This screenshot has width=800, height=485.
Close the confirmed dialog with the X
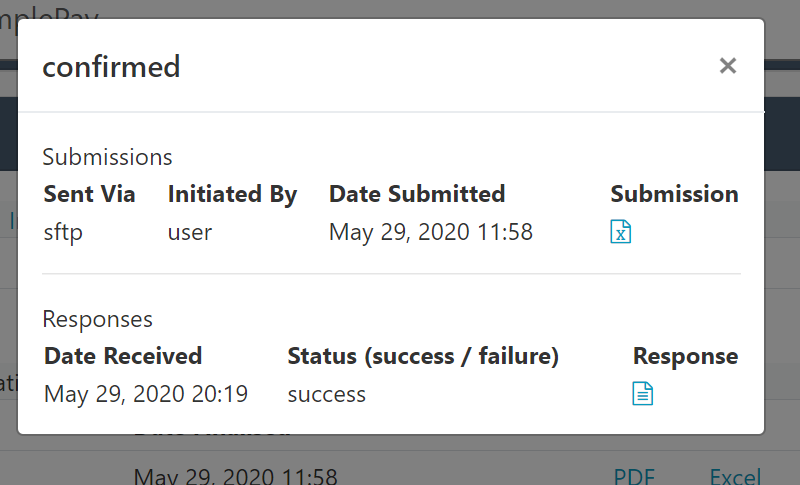coord(728,66)
